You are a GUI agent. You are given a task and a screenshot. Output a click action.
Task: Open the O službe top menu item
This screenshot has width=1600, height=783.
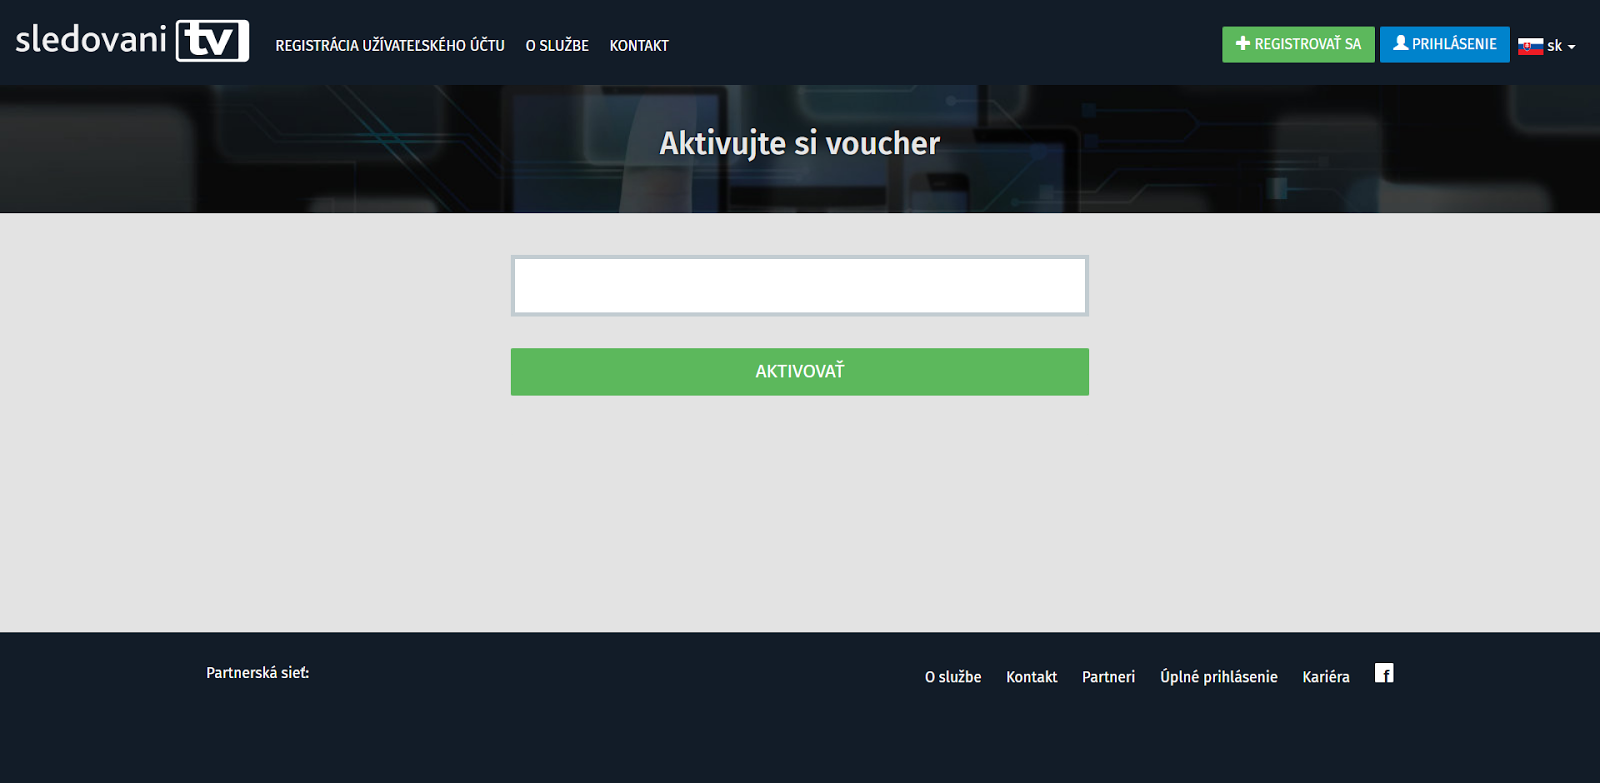coord(557,46)
